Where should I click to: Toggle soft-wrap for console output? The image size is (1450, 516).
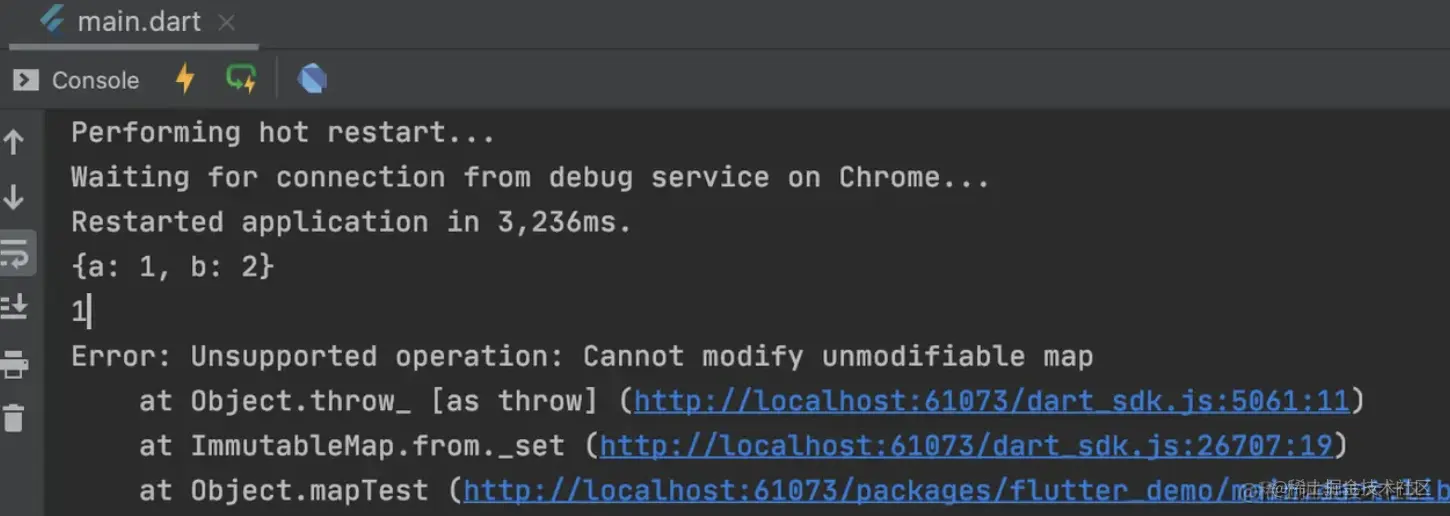pyautogui.click(x=15, y=254)
